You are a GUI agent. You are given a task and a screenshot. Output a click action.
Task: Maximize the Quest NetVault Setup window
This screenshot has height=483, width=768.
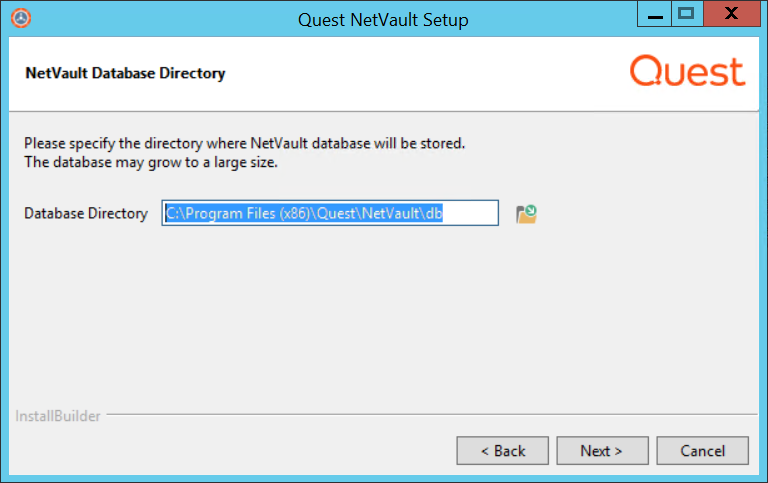686,15
